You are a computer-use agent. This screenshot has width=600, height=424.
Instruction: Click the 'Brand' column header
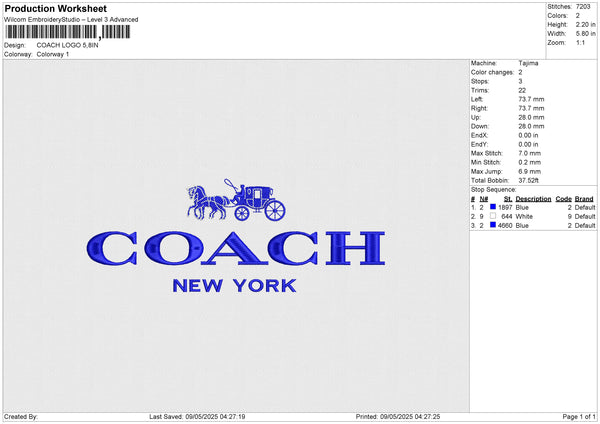584,199
